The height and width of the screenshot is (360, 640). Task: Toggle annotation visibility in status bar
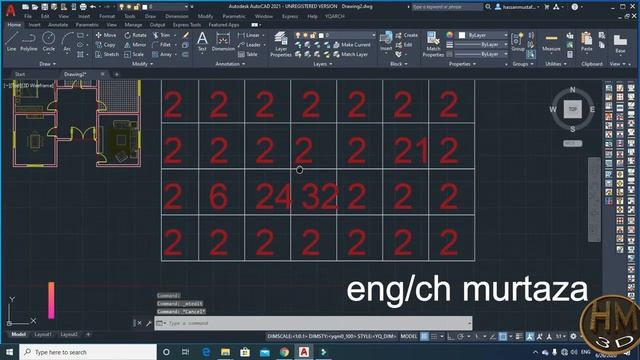pyautogui.click(x=530, y=336)
